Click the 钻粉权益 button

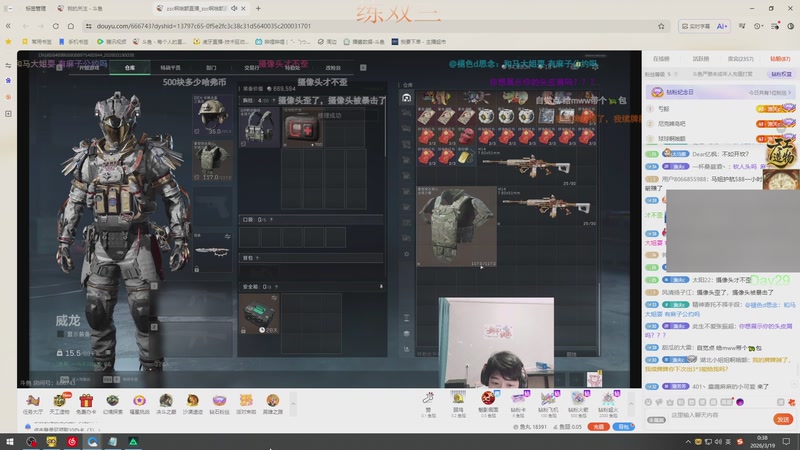781,74
